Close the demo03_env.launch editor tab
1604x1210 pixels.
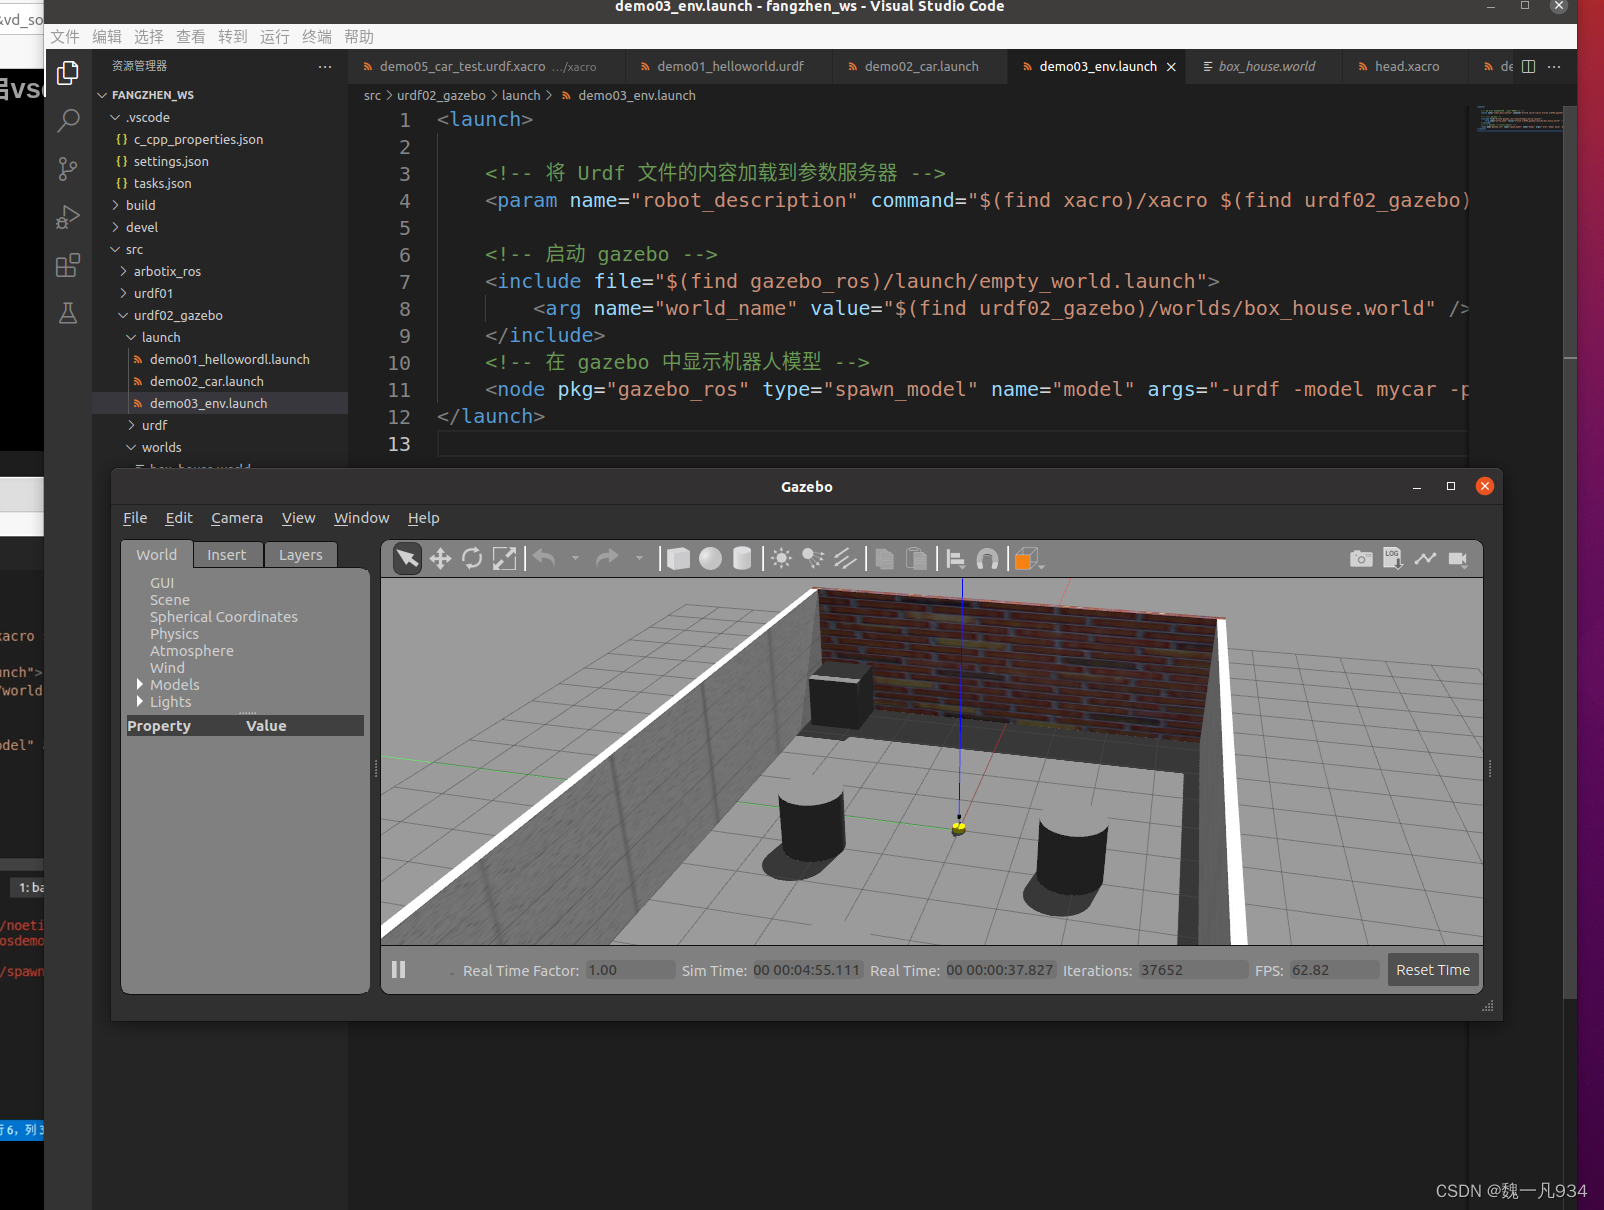1171,67
